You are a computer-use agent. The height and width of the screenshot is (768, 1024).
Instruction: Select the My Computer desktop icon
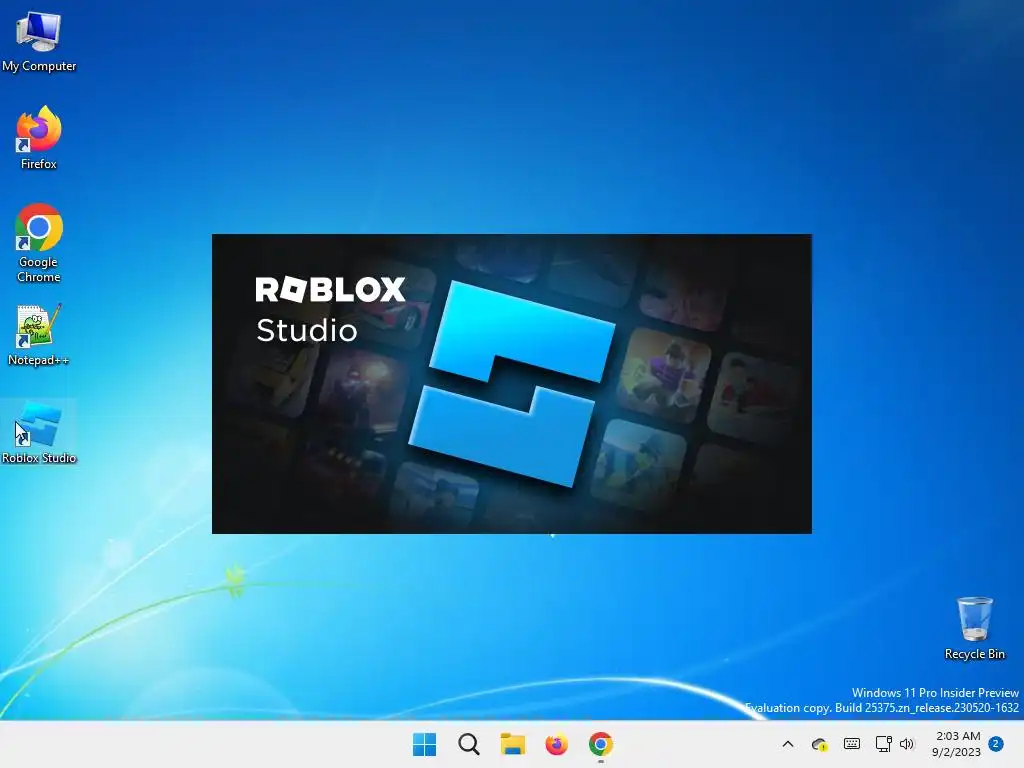click(x=39, y=40)
